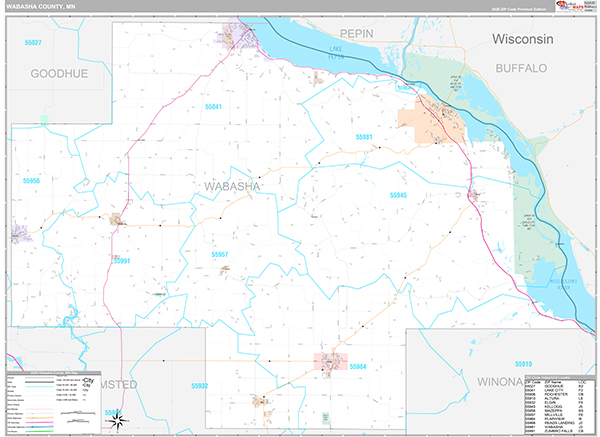Screen dimensions: 600x437
Task: Click the PLAINVIEW row in ZIP index
Action: pyautogui.click(x=554, y=419)
